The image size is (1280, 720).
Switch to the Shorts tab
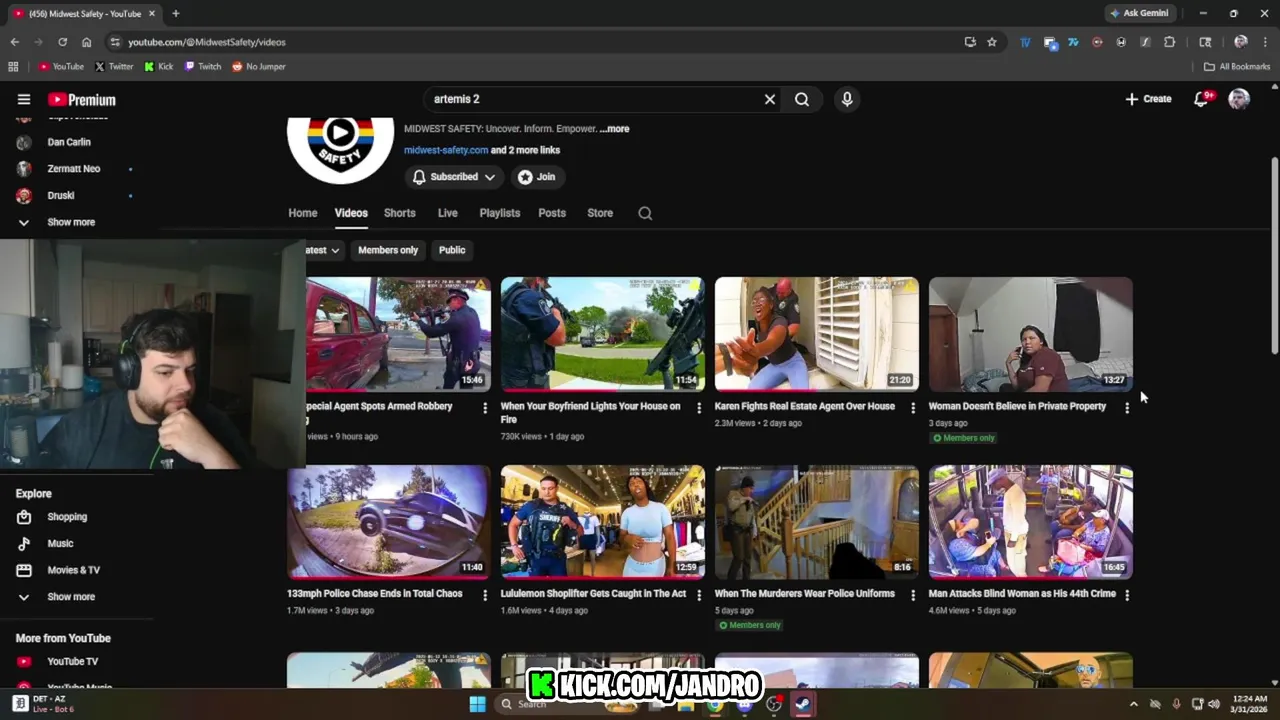399,213
